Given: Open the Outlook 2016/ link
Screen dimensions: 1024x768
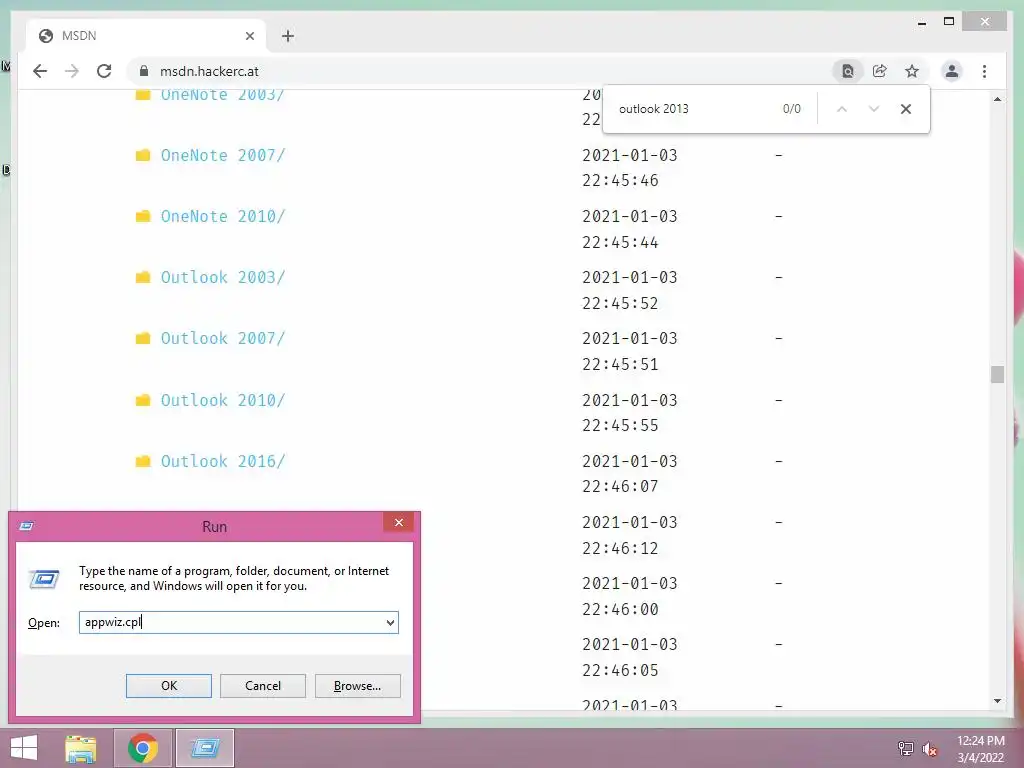Looking at the screenshot, I should [x=223, y=461].
